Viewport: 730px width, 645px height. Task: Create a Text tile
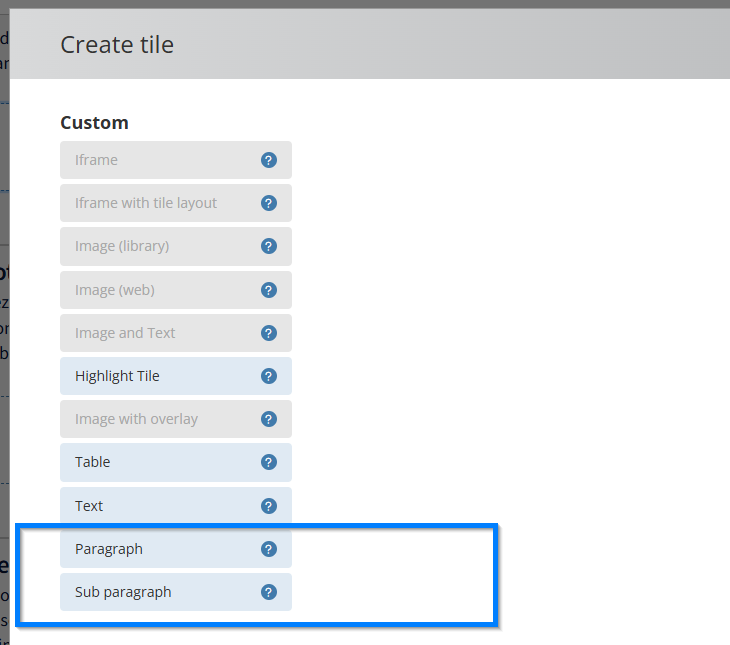(x=150, y=506)
